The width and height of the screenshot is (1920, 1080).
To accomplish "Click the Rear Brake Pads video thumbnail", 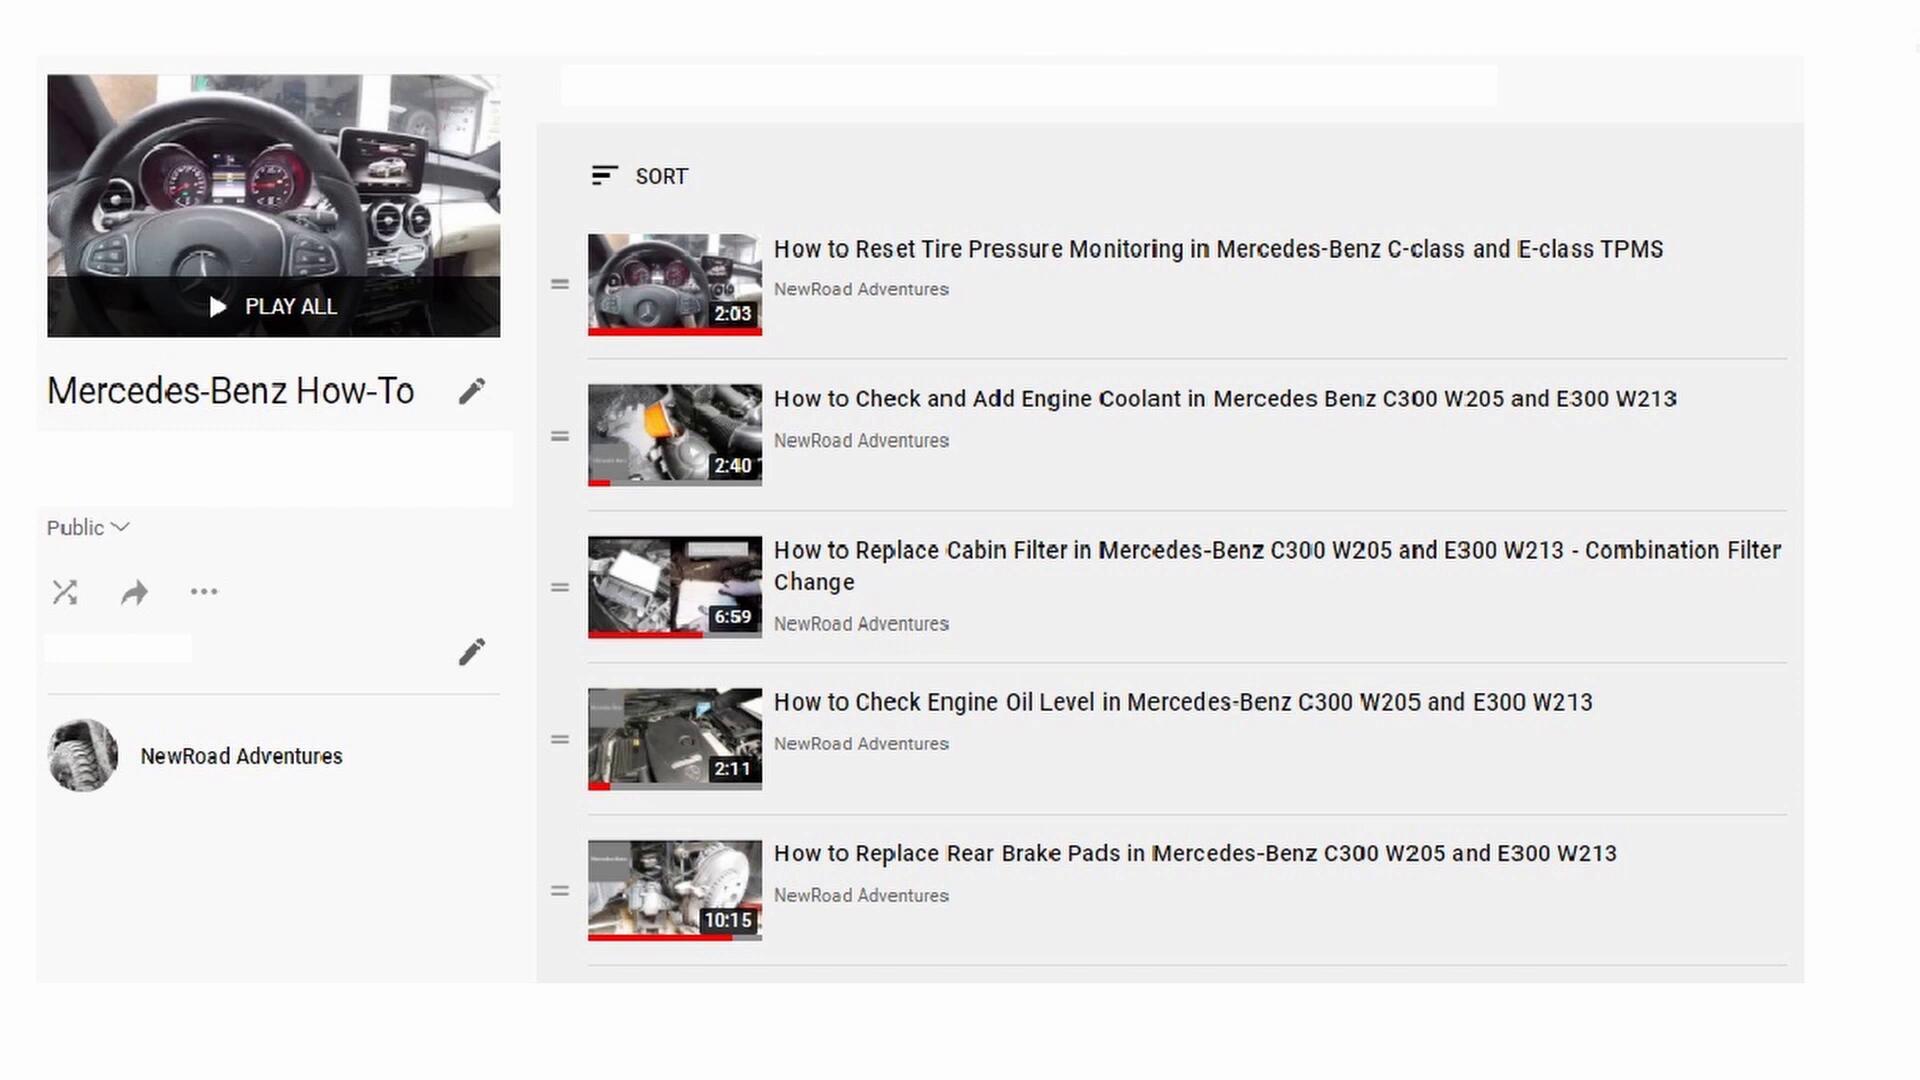I will pyautogui.click(x=675, y=890).
